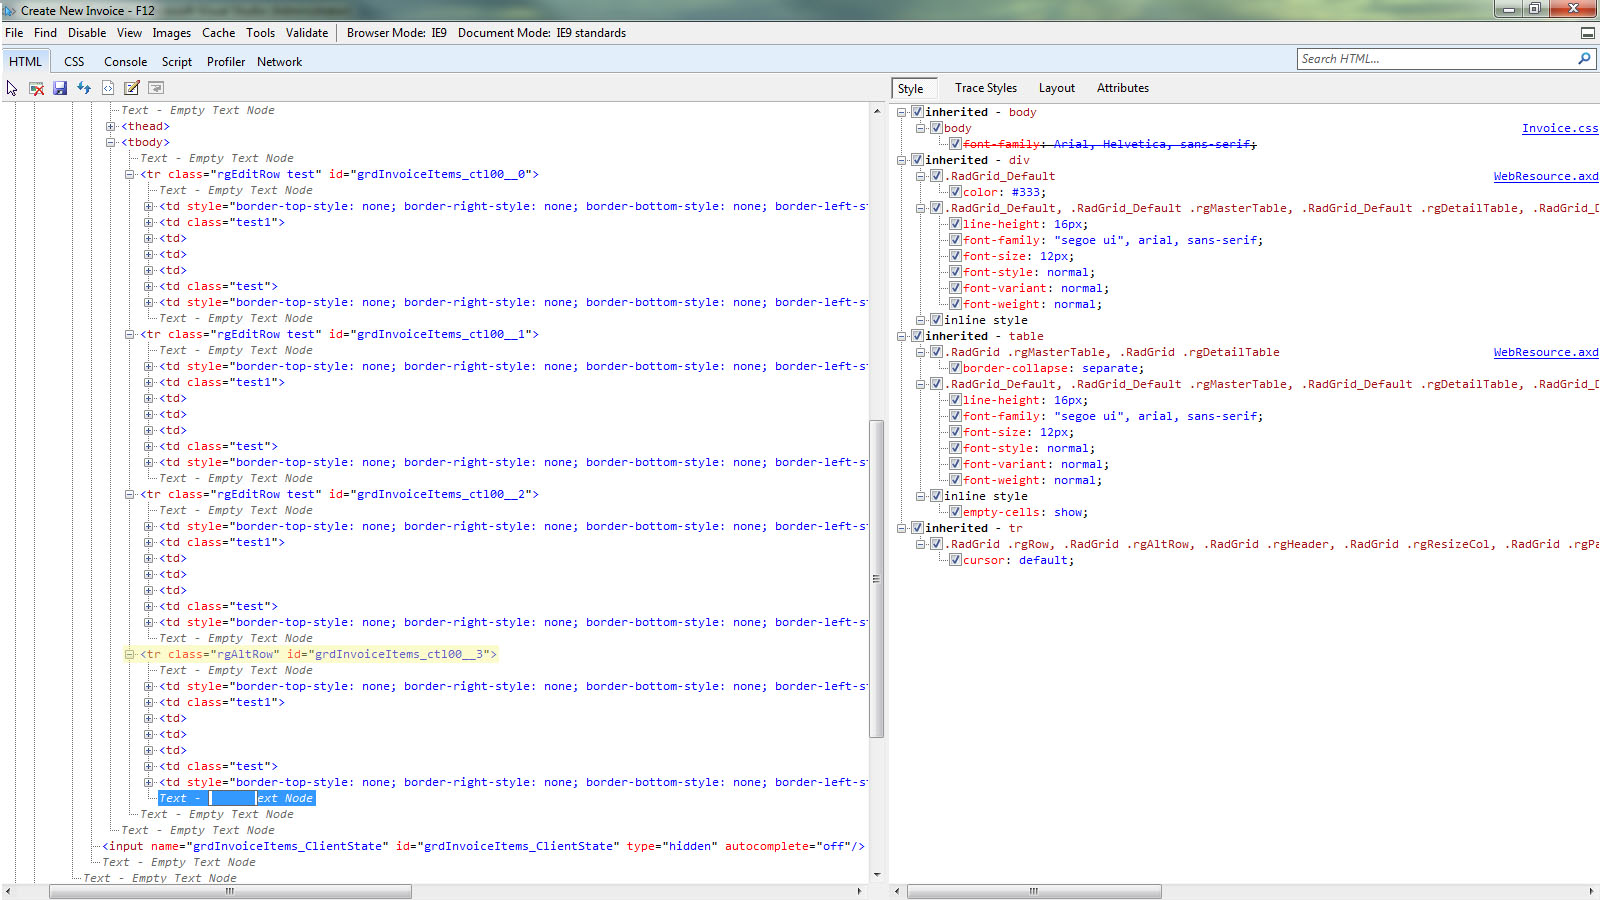Click the Save floppy disk icon
Image resolution: width=1600 pixels, height=900 pixels.
[60, 88]
